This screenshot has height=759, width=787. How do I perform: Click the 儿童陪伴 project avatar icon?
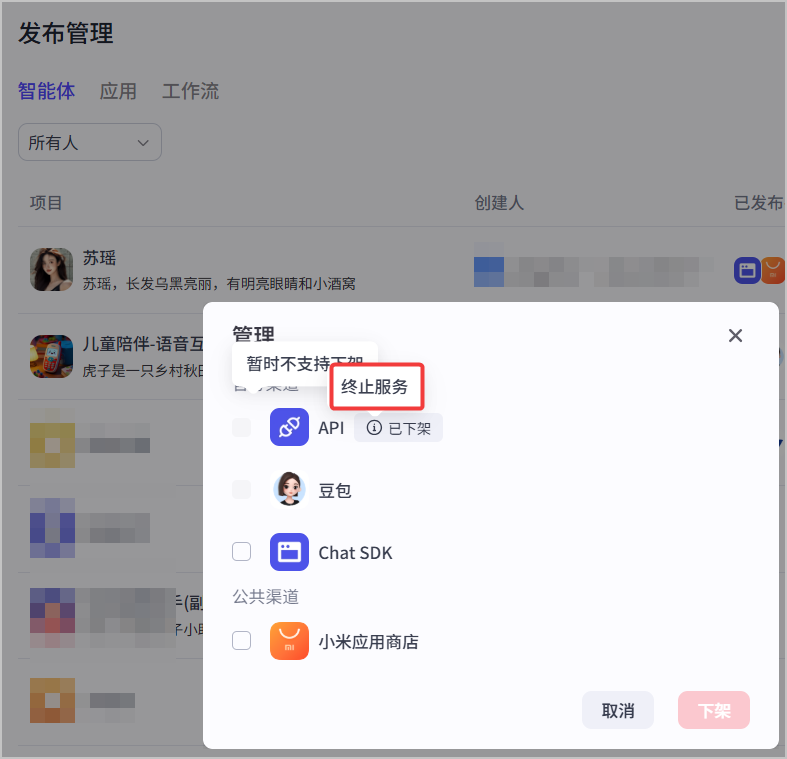click(51, 356)
